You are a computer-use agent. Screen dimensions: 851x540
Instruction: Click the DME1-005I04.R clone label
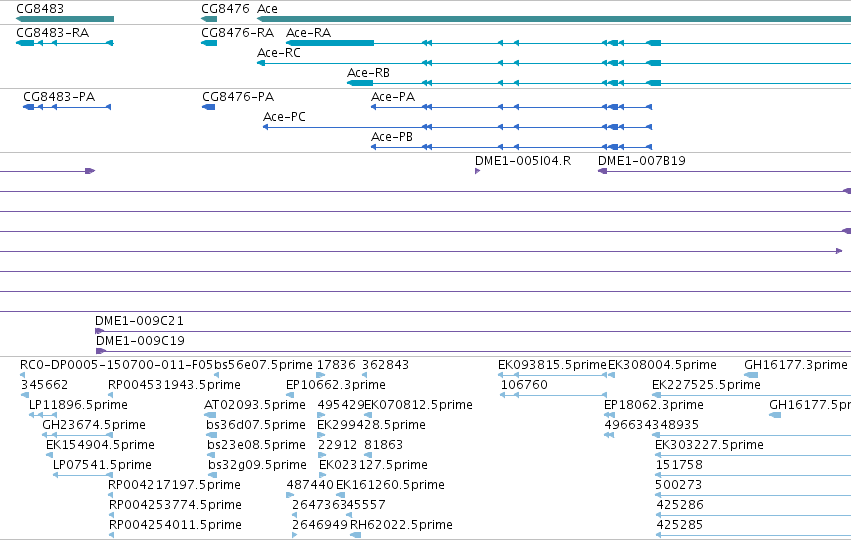click(523, 161)
